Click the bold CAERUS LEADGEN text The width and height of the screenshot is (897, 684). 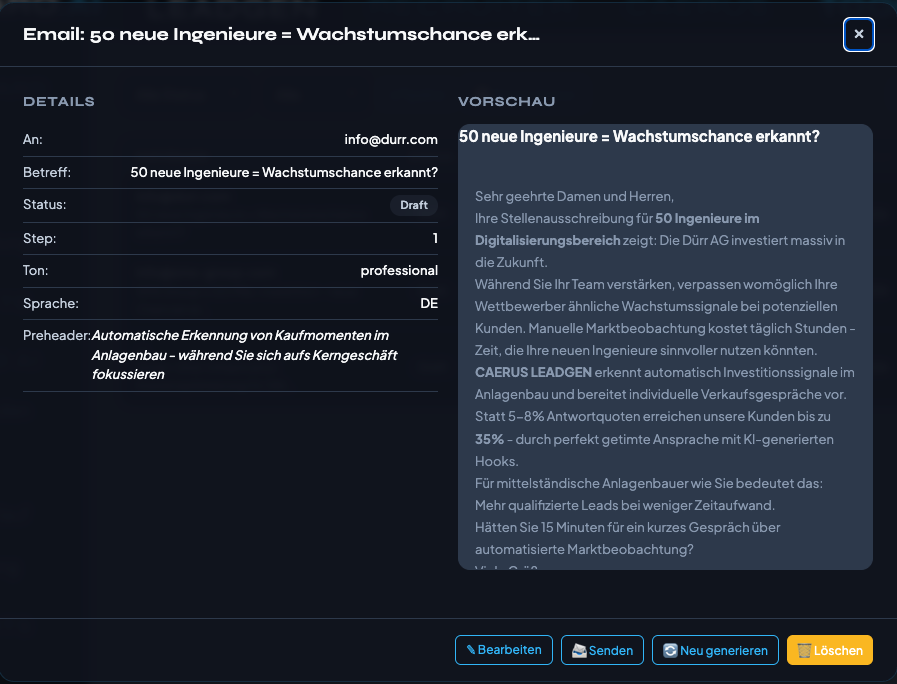pyautogui.click(x=534, y=373)
